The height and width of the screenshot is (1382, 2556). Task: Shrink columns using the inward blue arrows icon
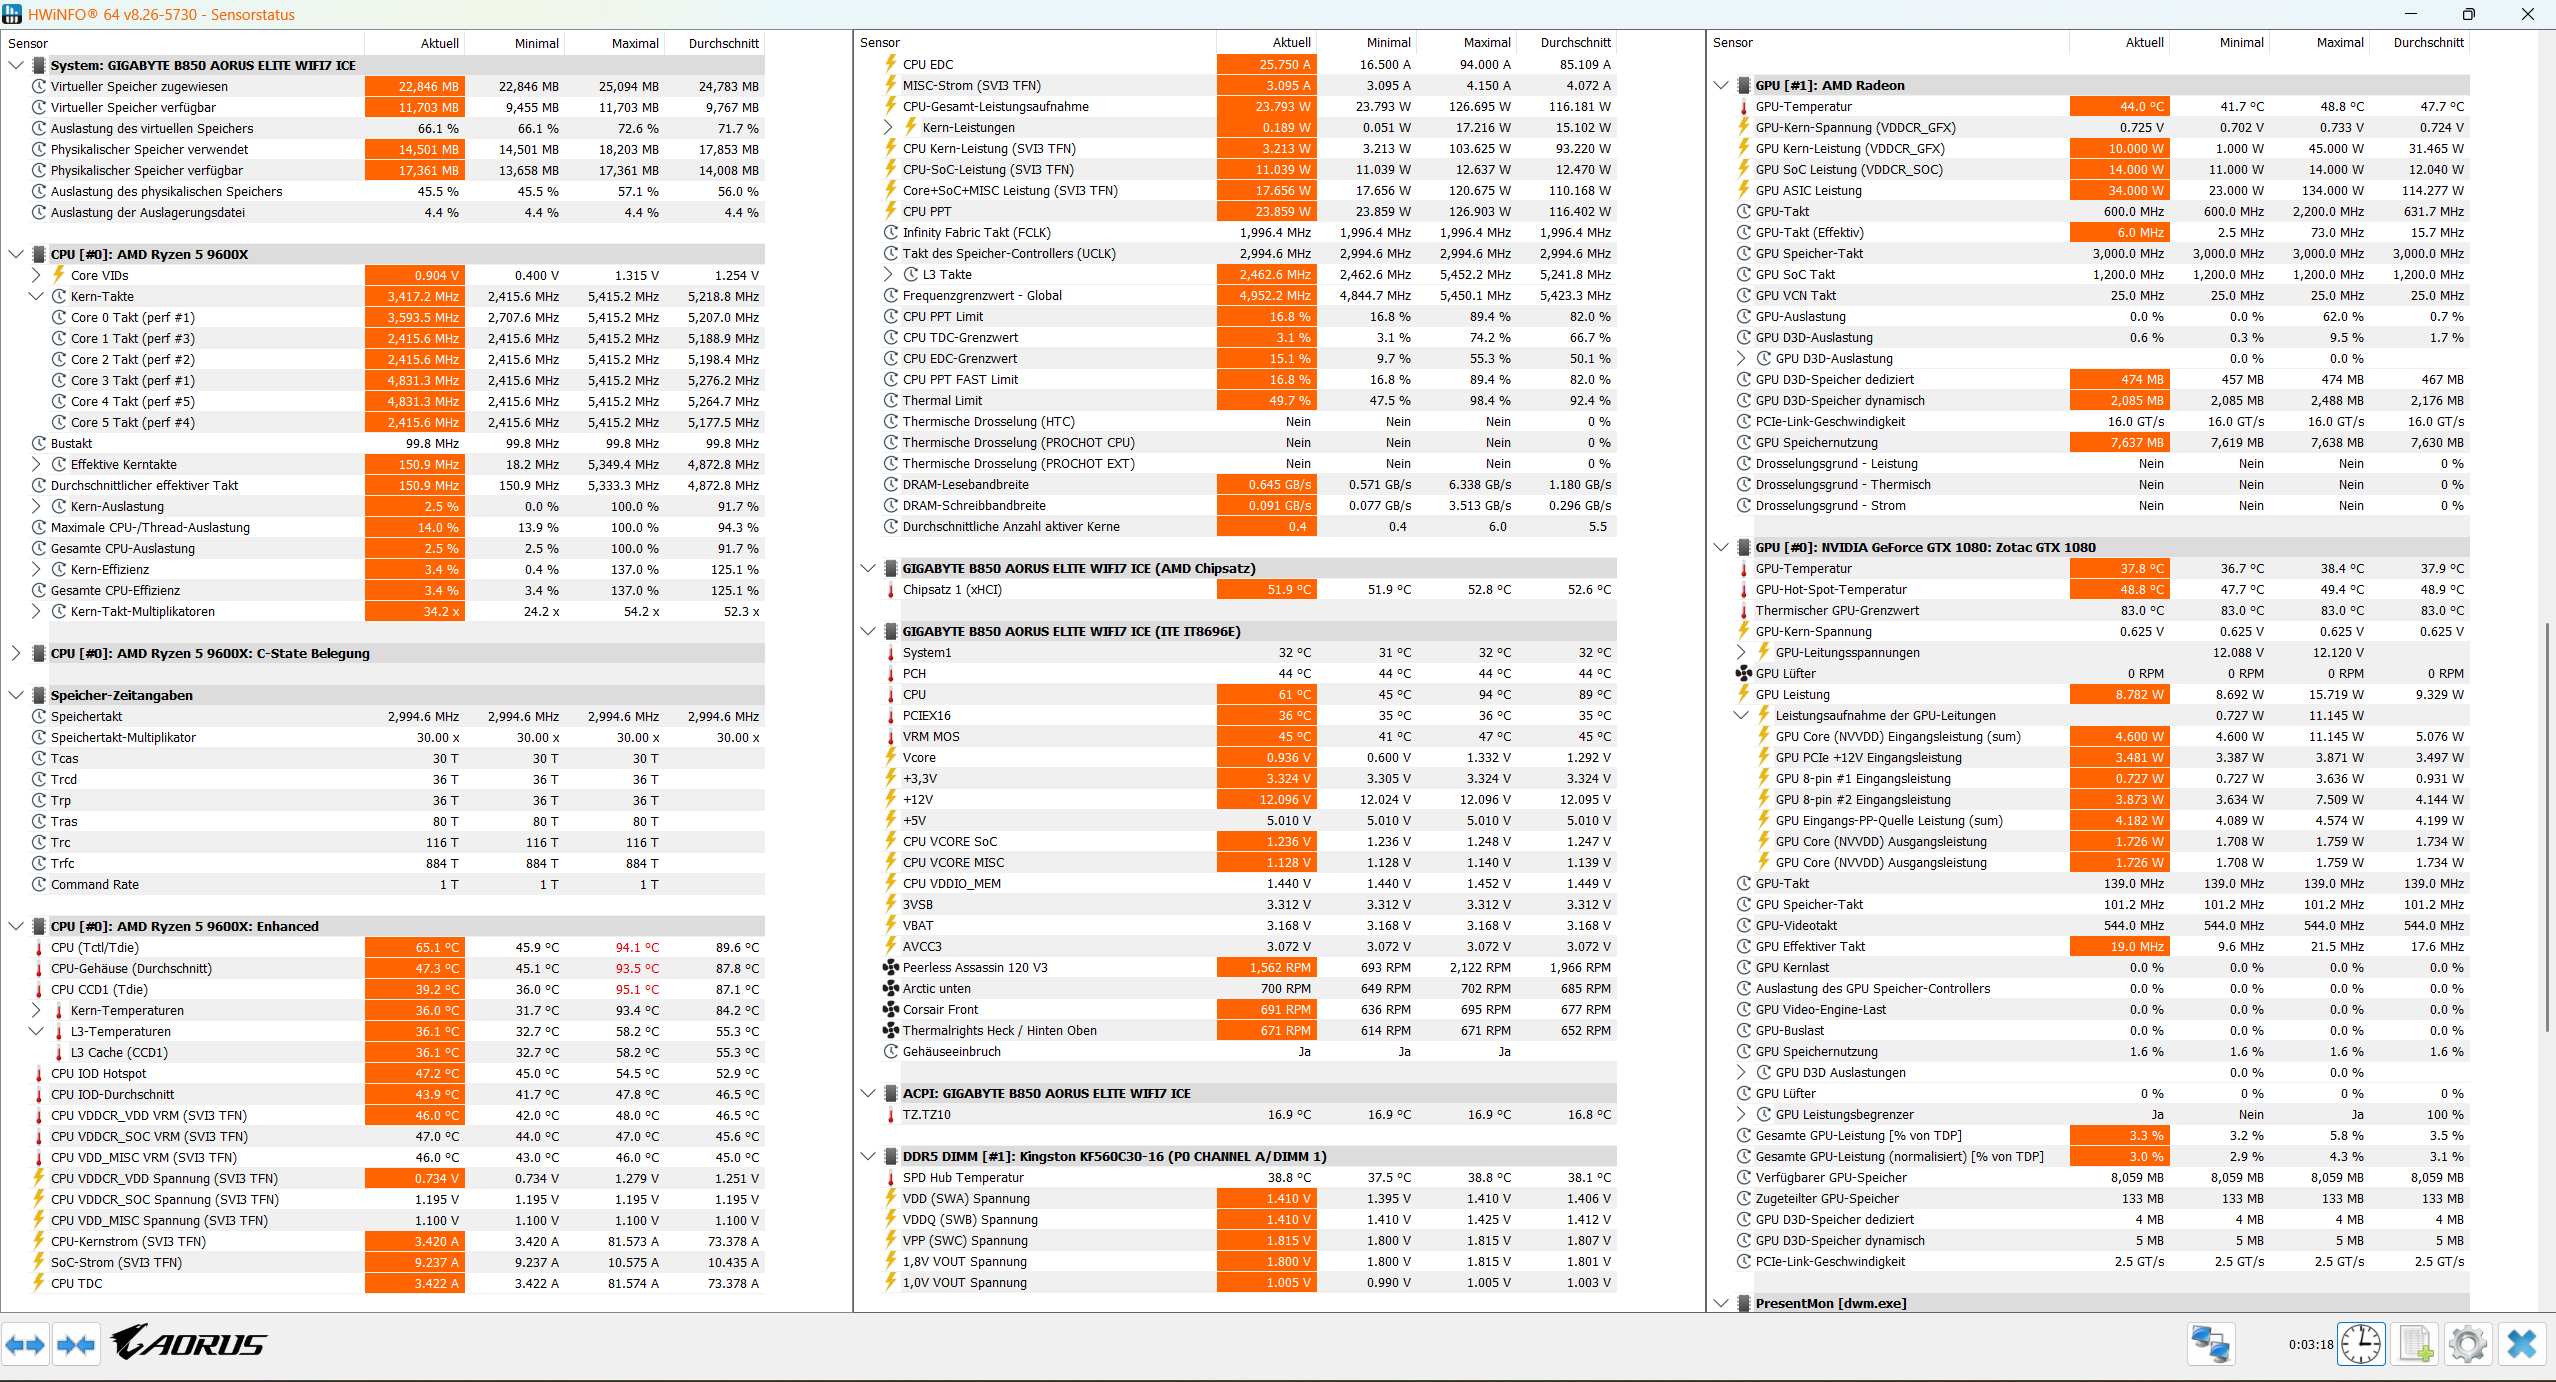pos(75,1344)
